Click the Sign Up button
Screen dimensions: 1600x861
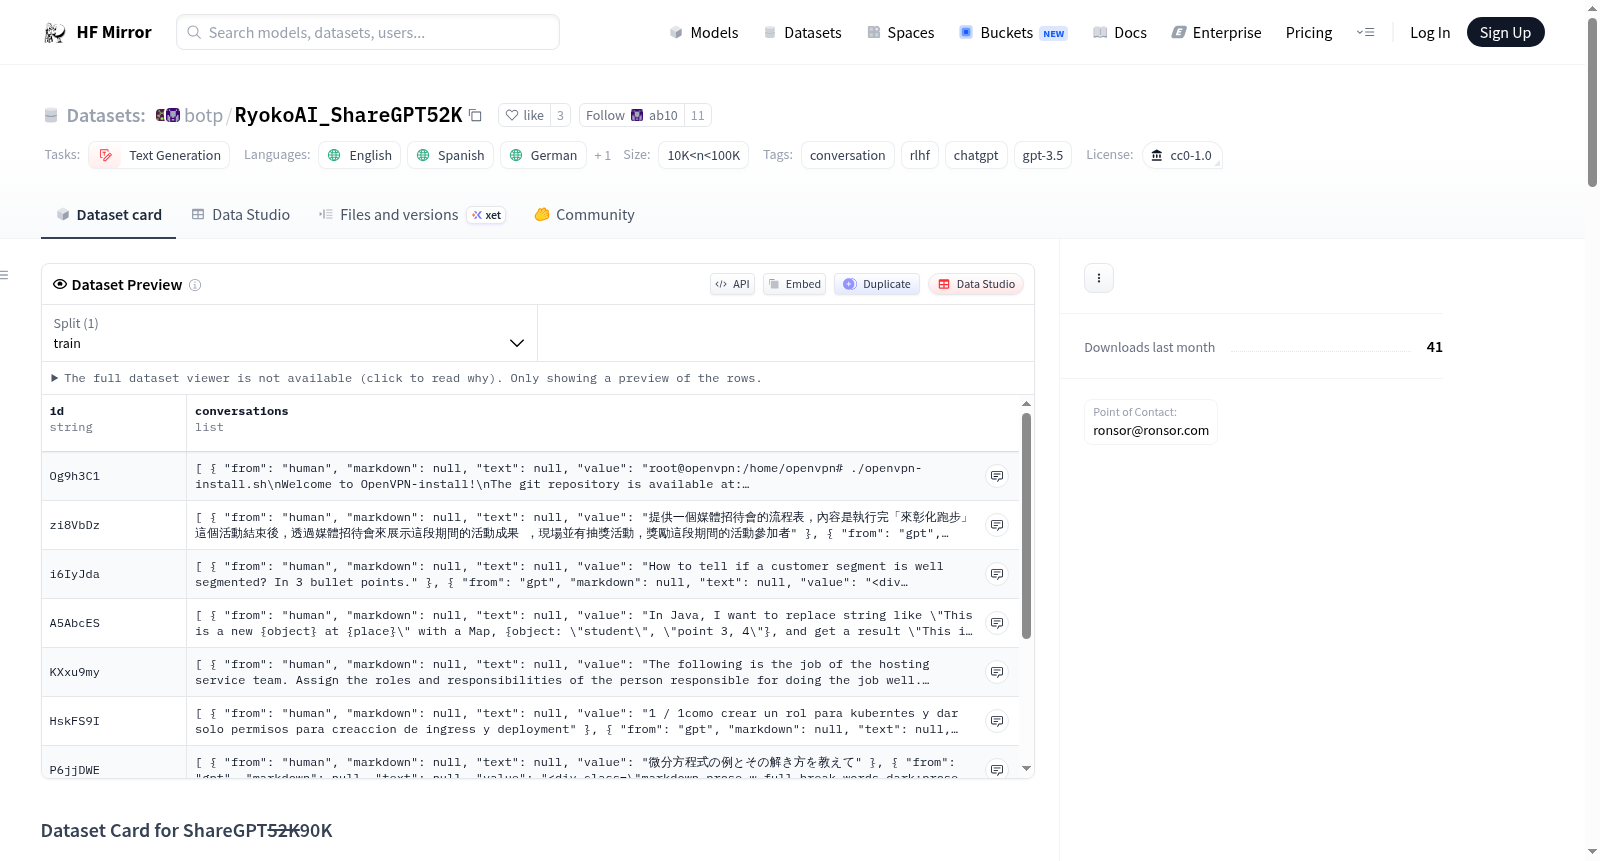(x=1505, y=33)
